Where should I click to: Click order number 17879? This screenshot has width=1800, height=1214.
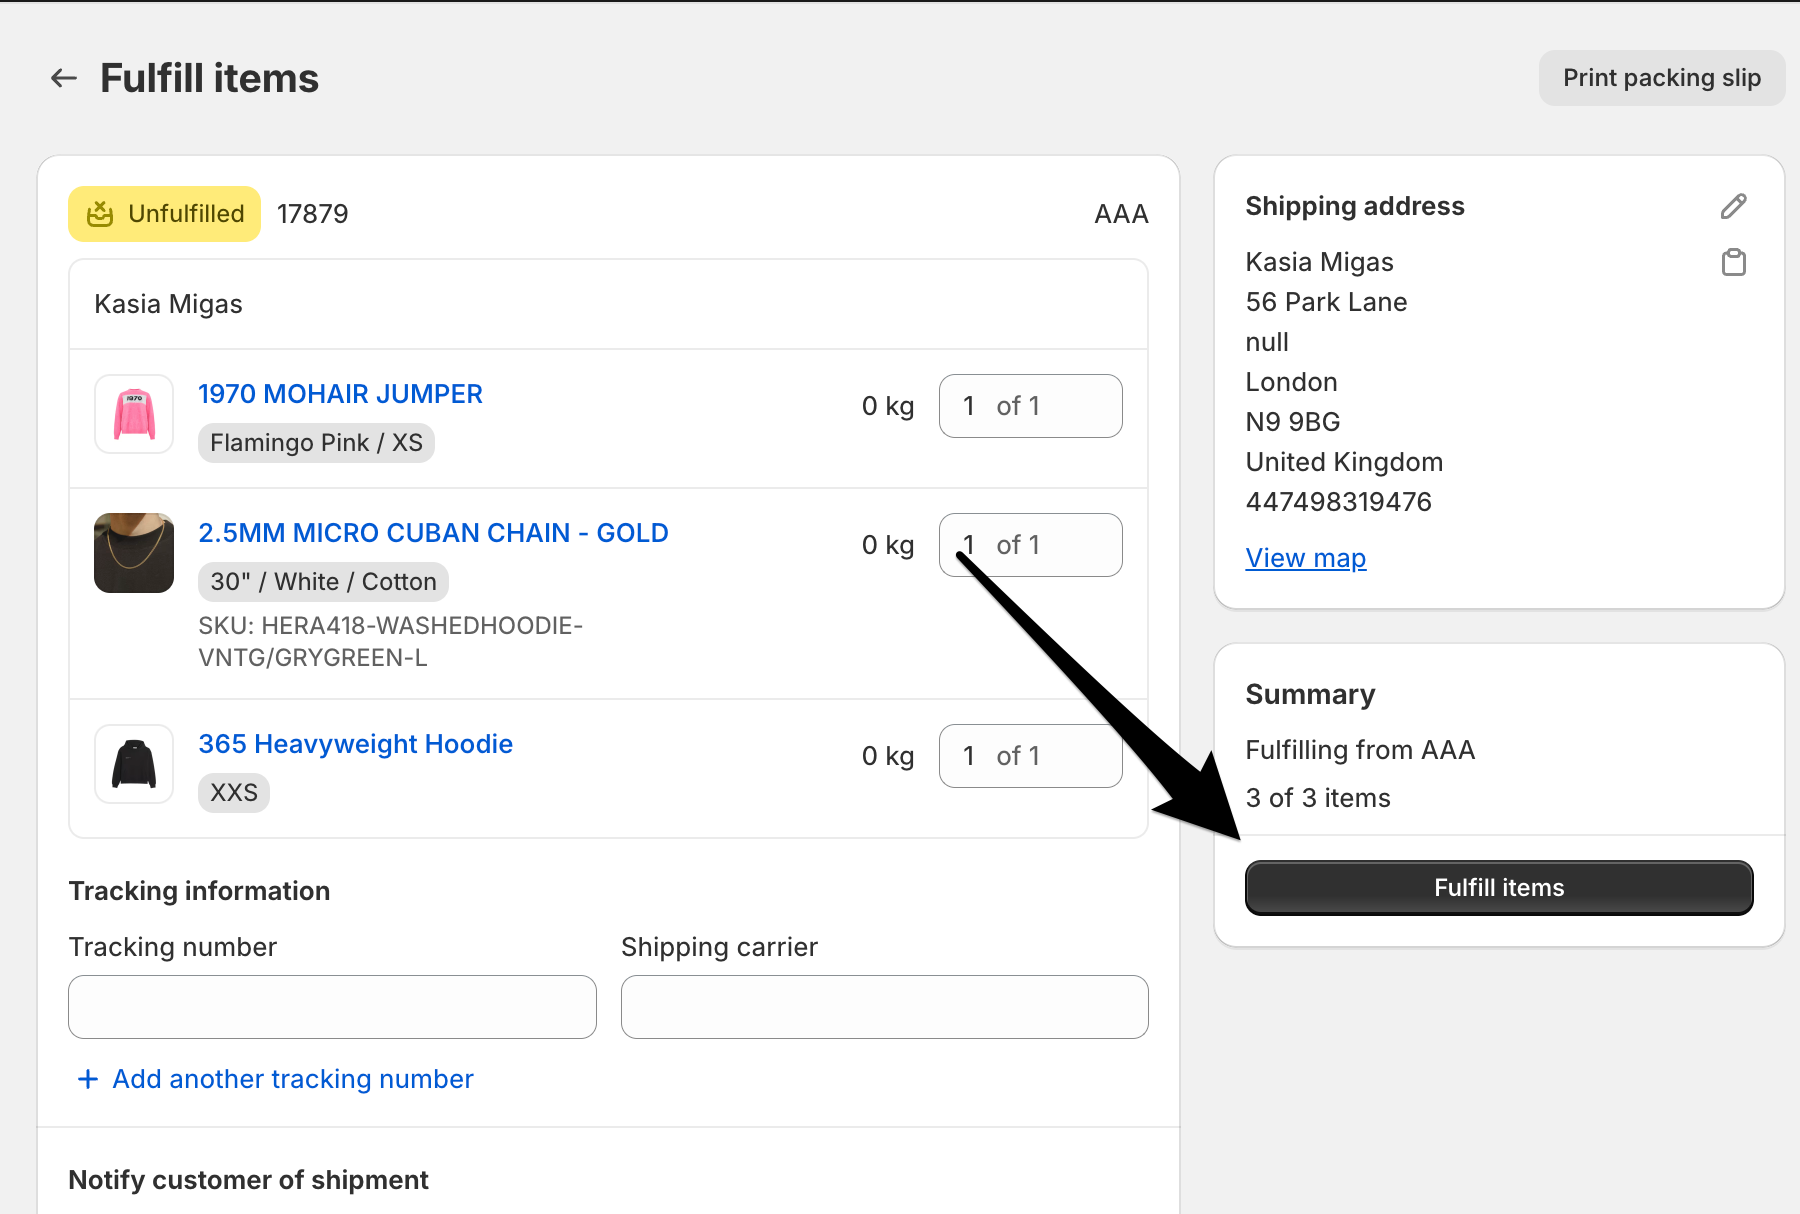point(313,214)
